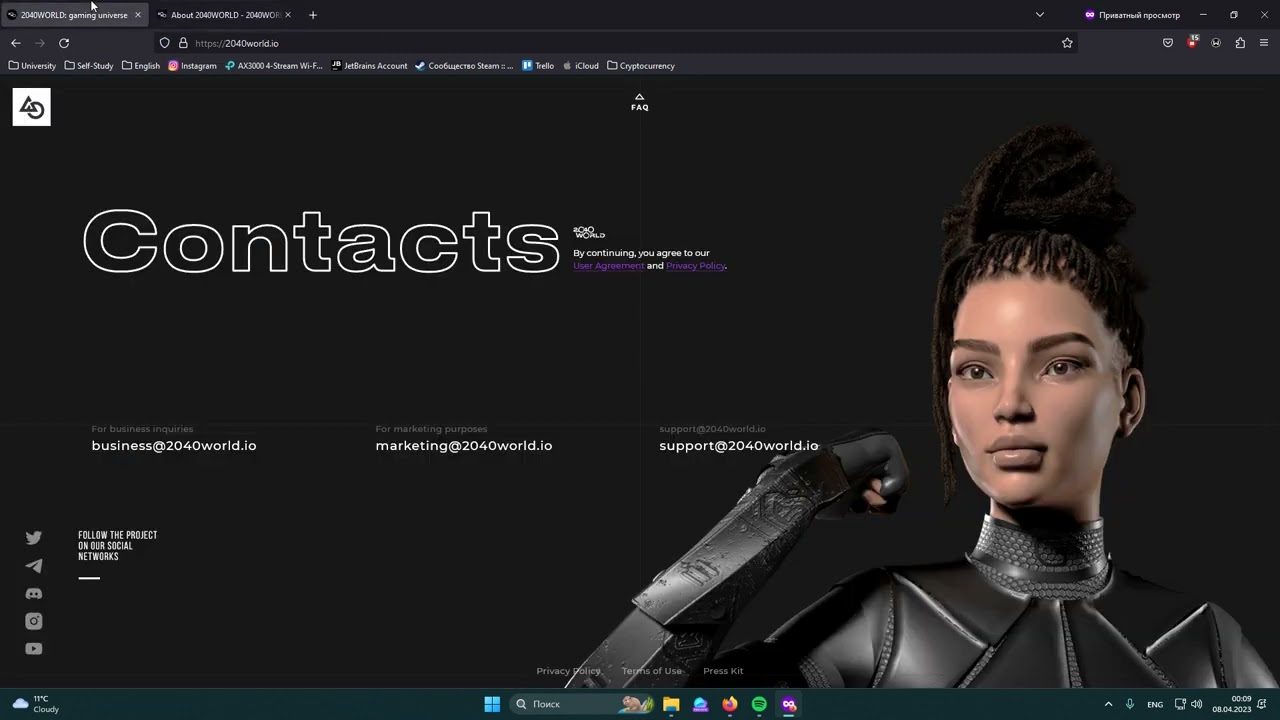Open the taskbar clock and calendar
Image resolution: width=1280 pixels, height=720 pixels.
point(1232,704)
